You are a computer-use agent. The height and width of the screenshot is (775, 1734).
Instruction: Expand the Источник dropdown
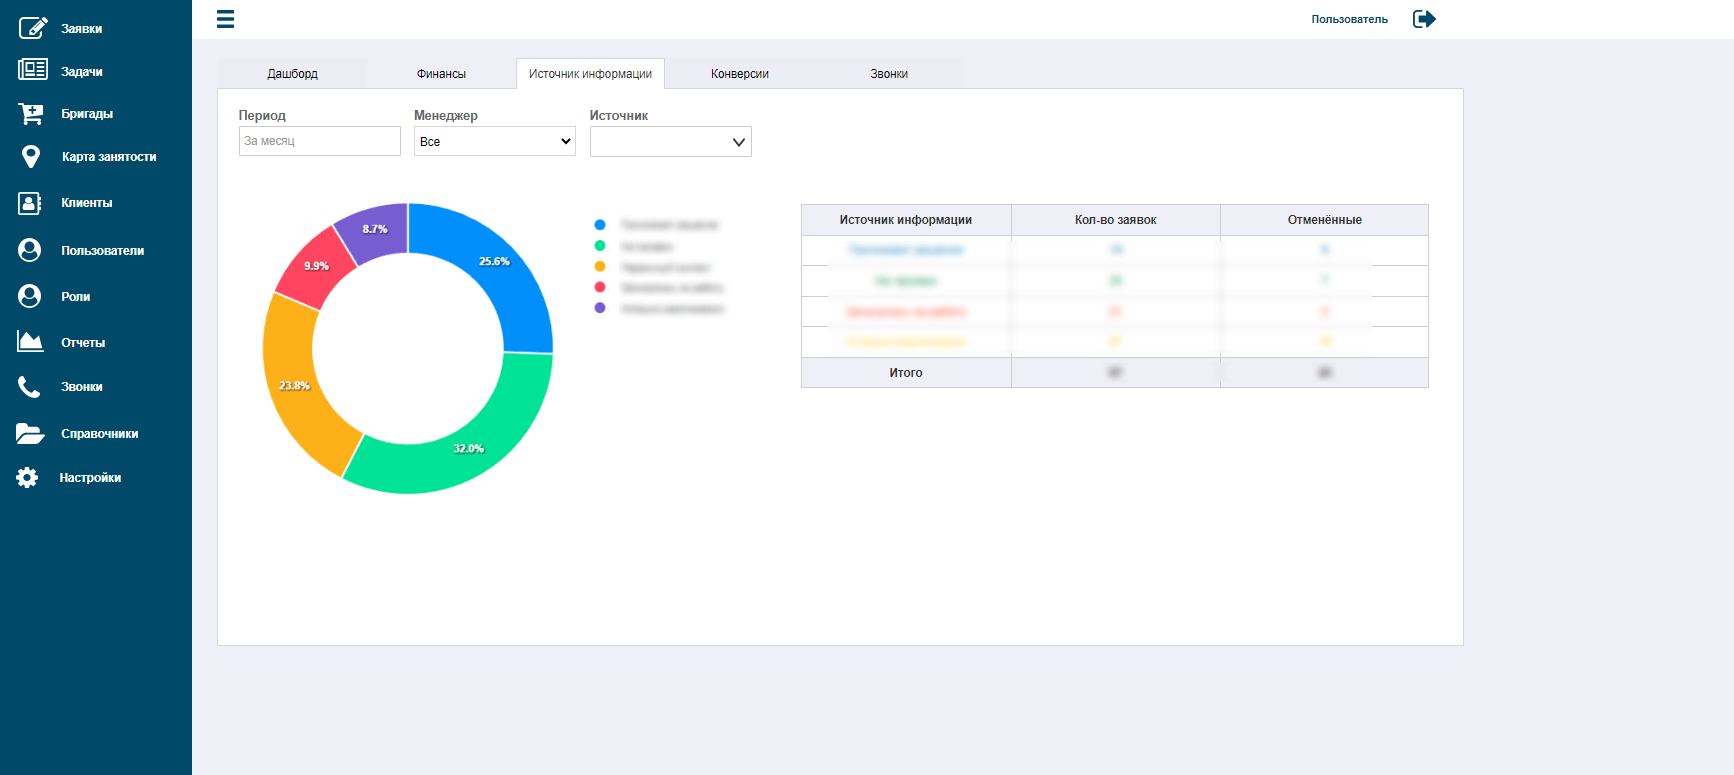pyautogui.click(x=671, y=141)
